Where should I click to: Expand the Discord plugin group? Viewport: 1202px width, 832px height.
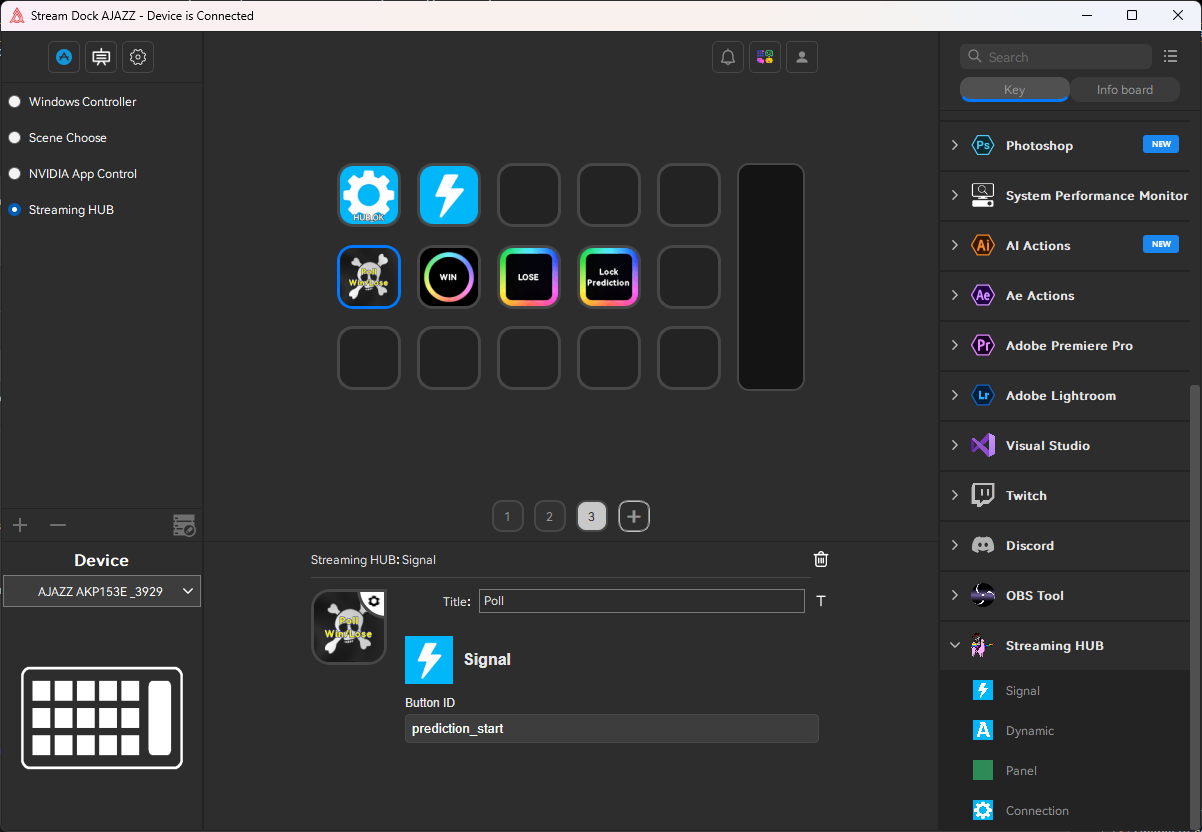[x=955, y=545]
